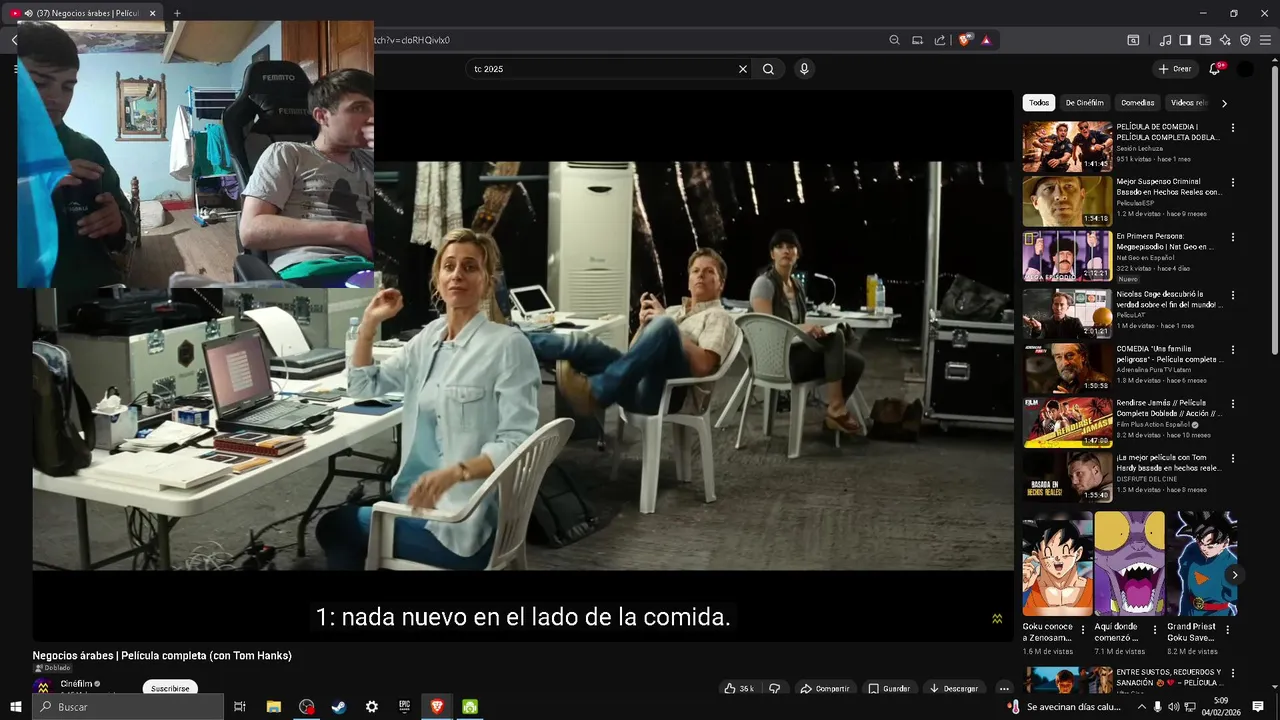This screenshot has width=1280, height=720.
Task: Click the double-chevron icon at the video's corner
Action: [997, 619]
